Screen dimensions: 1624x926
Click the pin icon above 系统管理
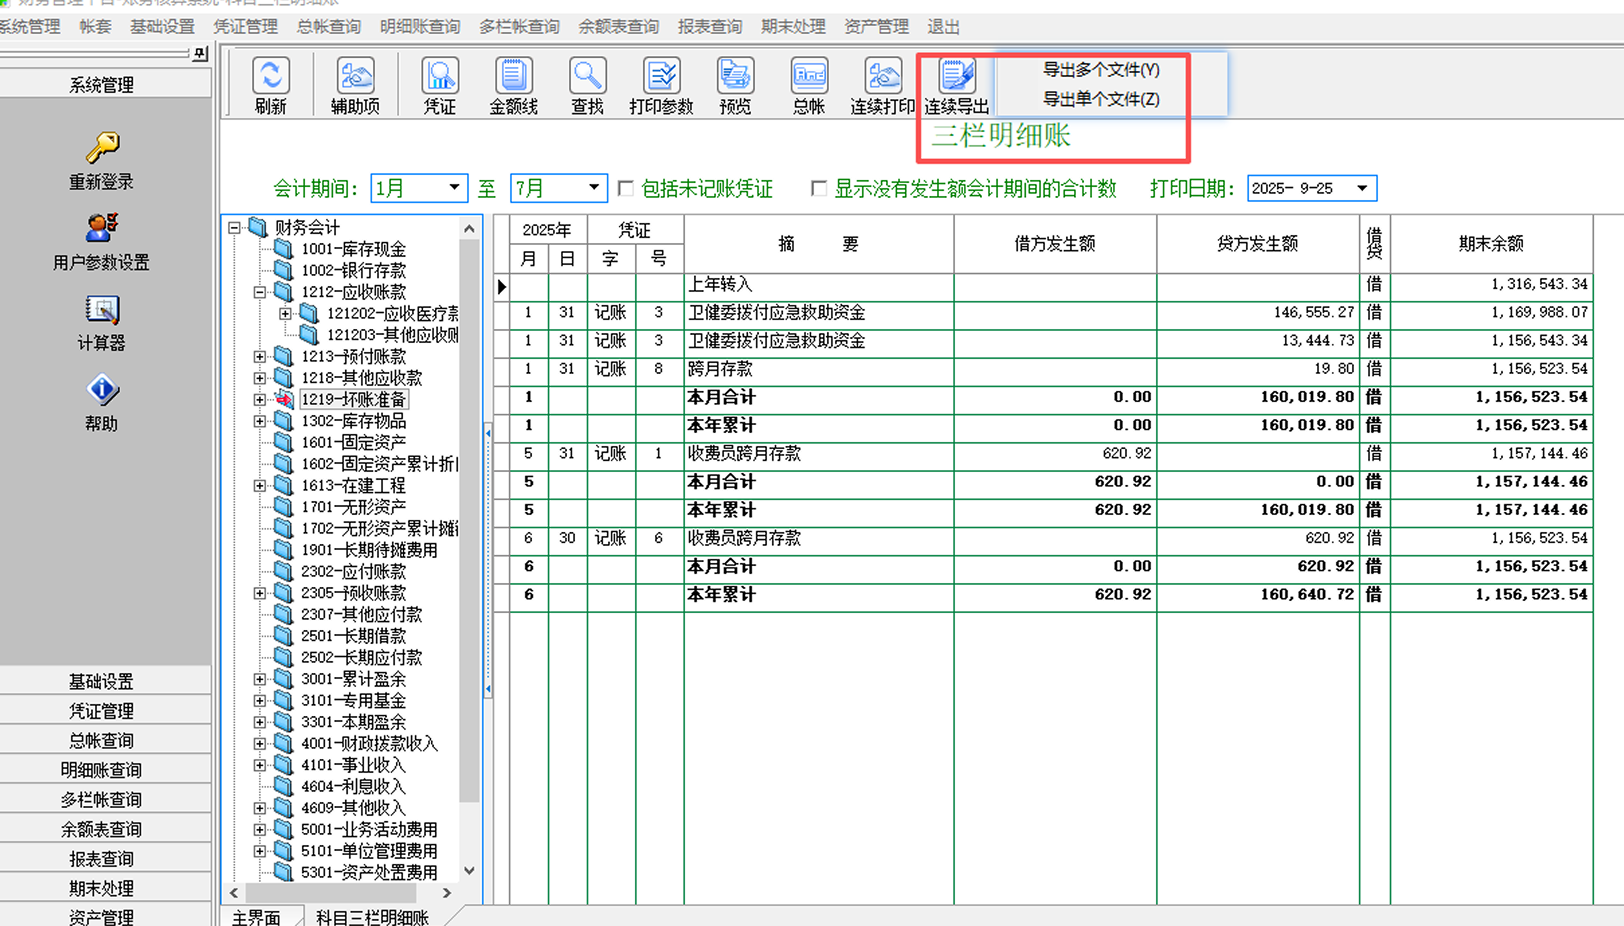tap(200, 54)
